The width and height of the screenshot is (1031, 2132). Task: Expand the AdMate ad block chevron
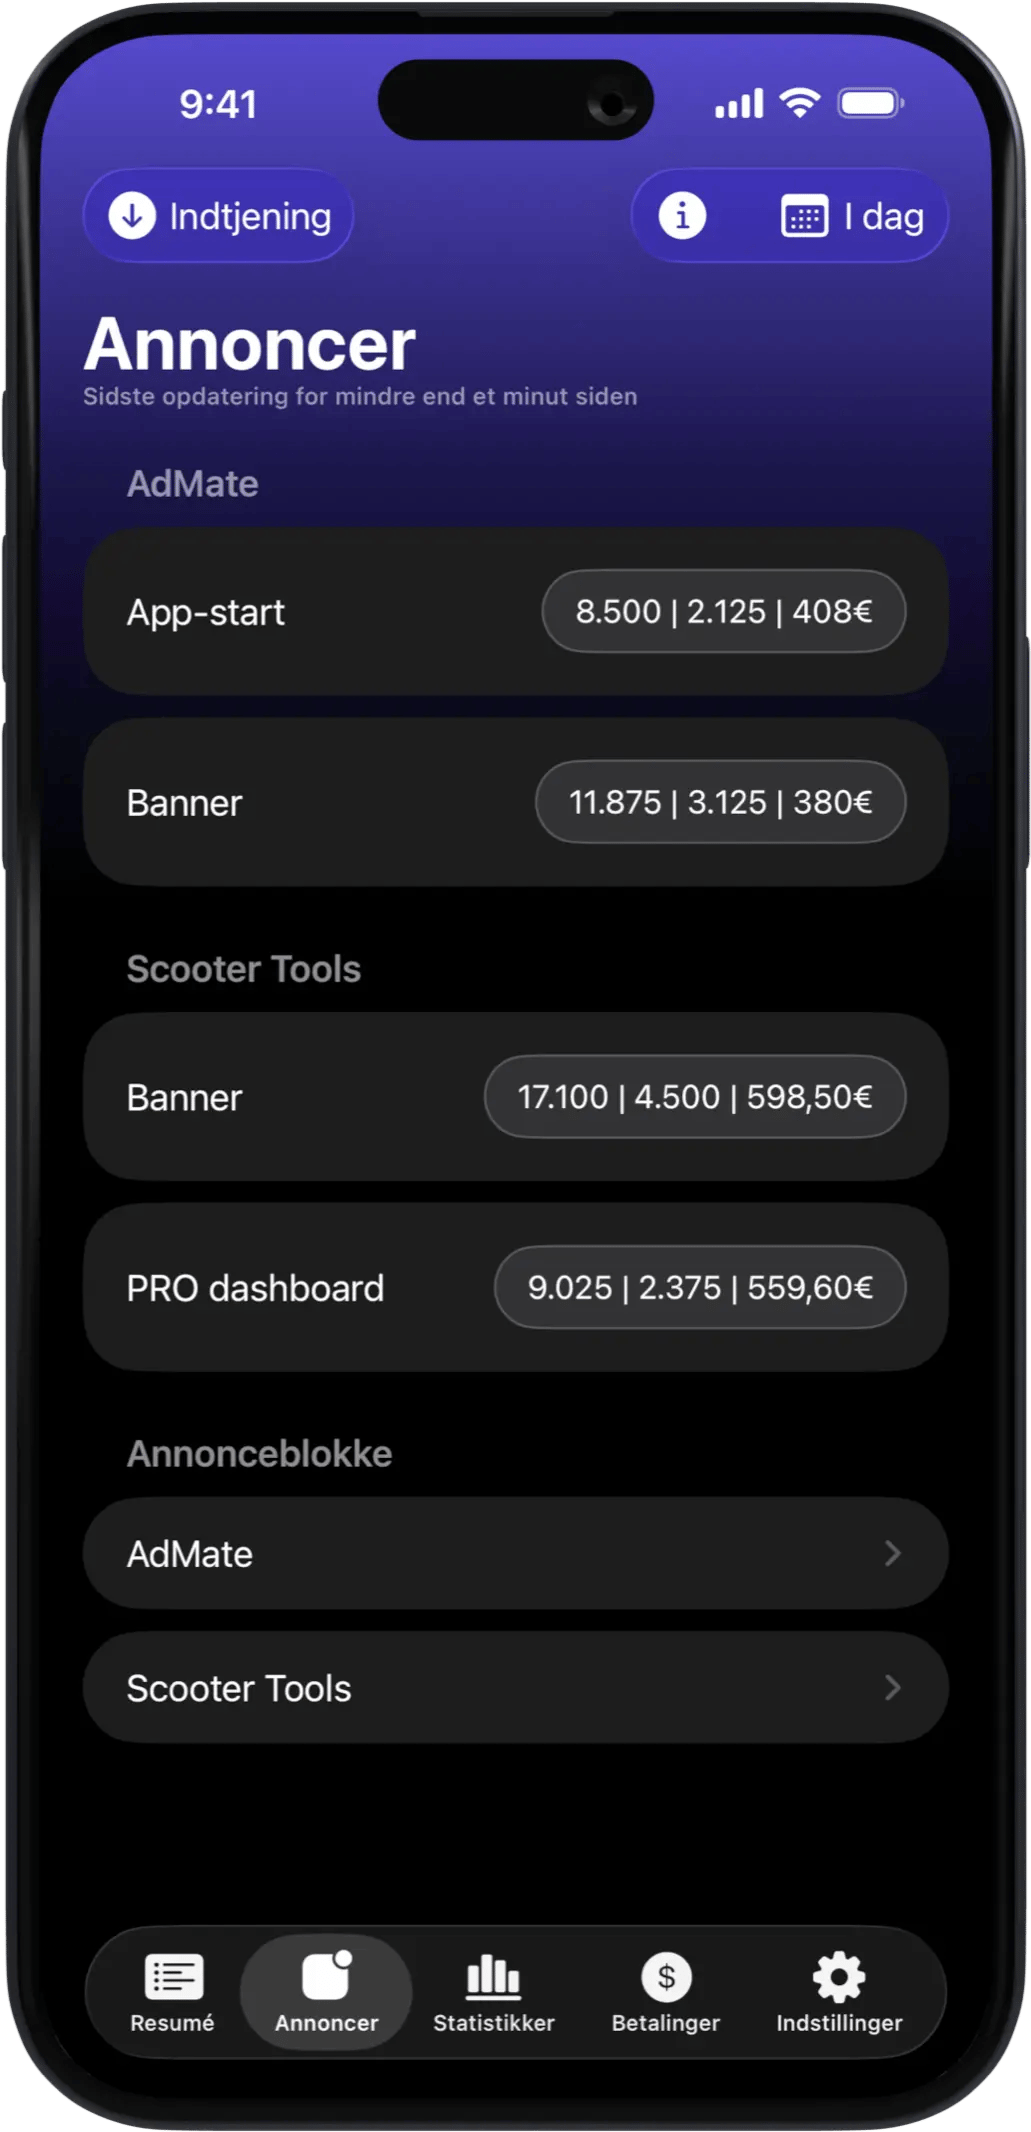pyautogui.click(x=893, y=1553)
